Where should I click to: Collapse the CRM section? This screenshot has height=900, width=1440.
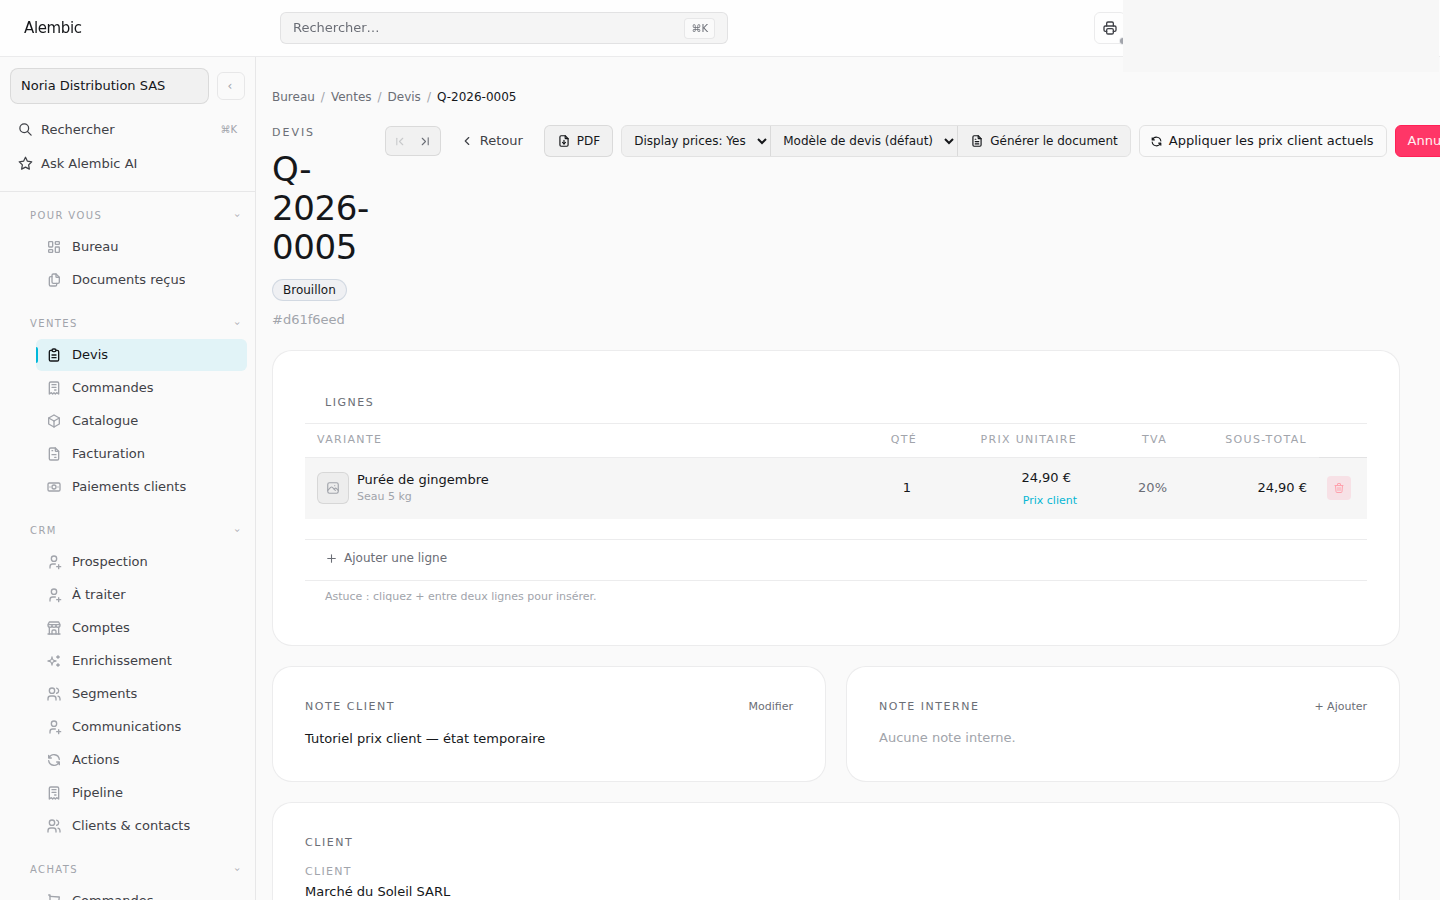point(237,530)
